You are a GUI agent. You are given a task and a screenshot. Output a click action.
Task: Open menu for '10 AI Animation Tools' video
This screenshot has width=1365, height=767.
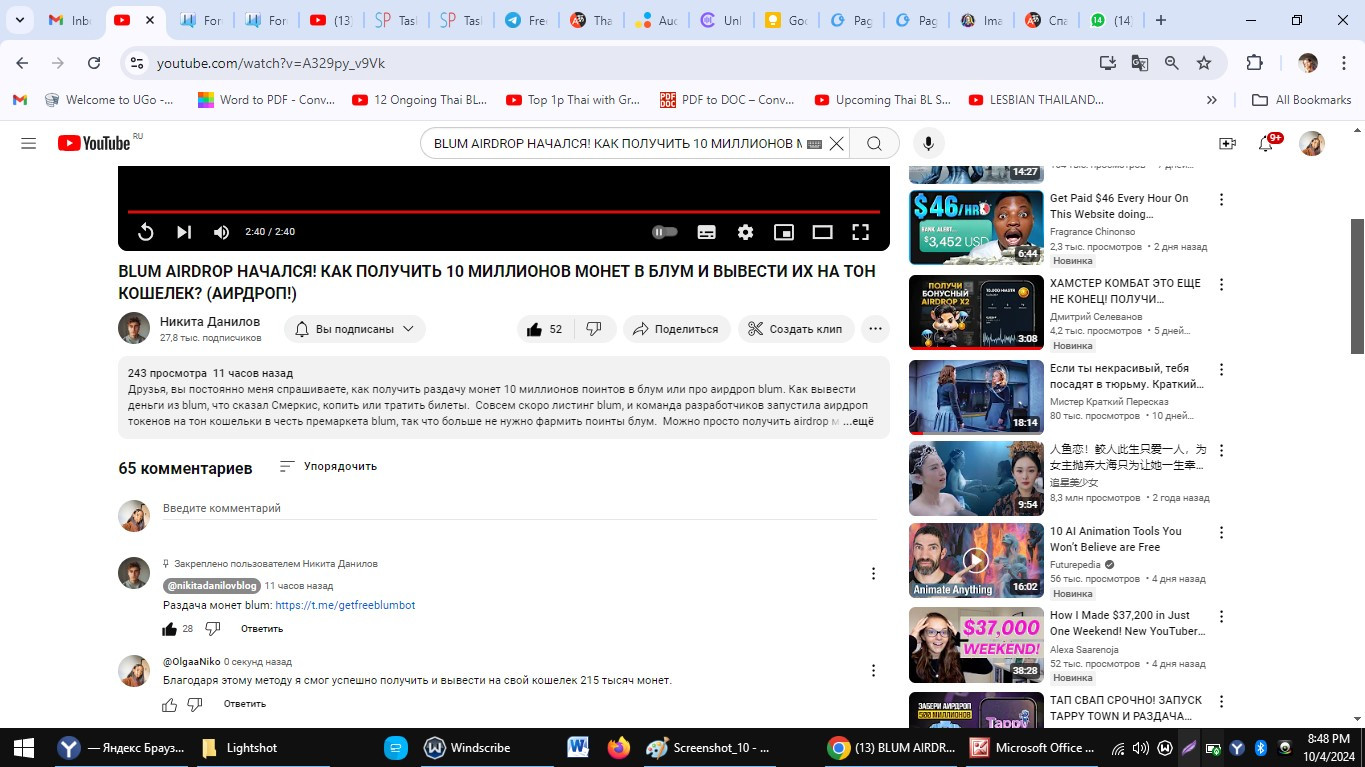pyautogui.click(x=1221, y=533)
